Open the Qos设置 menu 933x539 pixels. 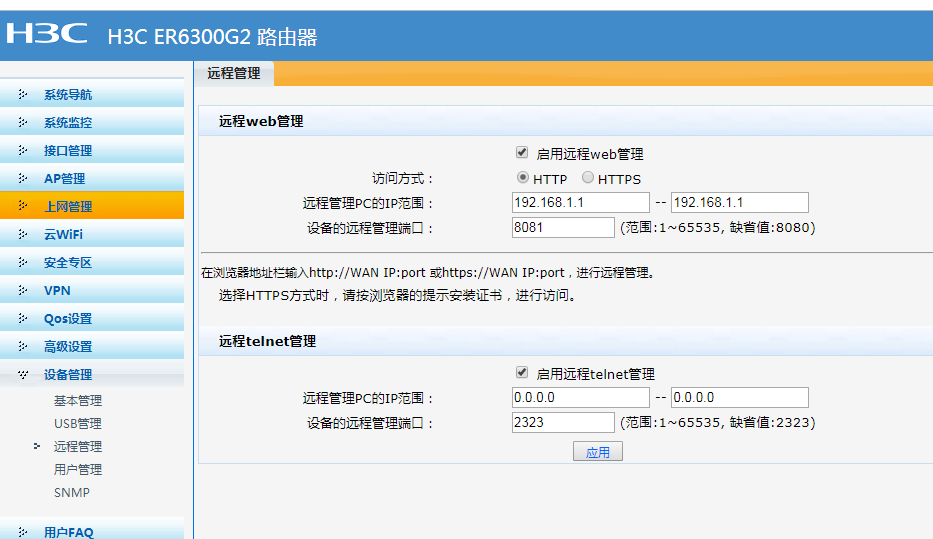pyautogui.click(x=68, y=318)
